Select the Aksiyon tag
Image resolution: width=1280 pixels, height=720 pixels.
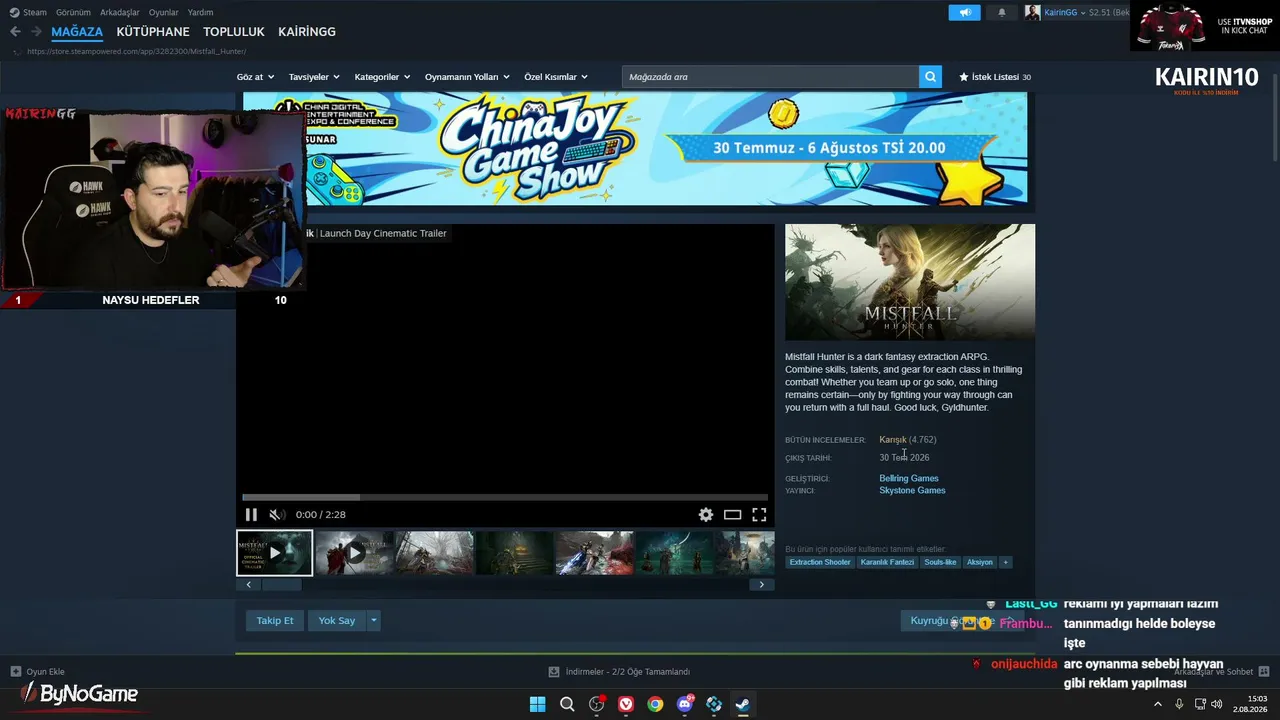980,562
